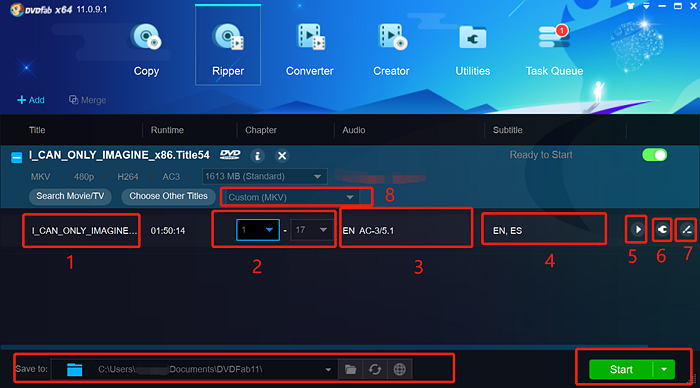Open the start chapter 1 dropdown

pos(258,230)
